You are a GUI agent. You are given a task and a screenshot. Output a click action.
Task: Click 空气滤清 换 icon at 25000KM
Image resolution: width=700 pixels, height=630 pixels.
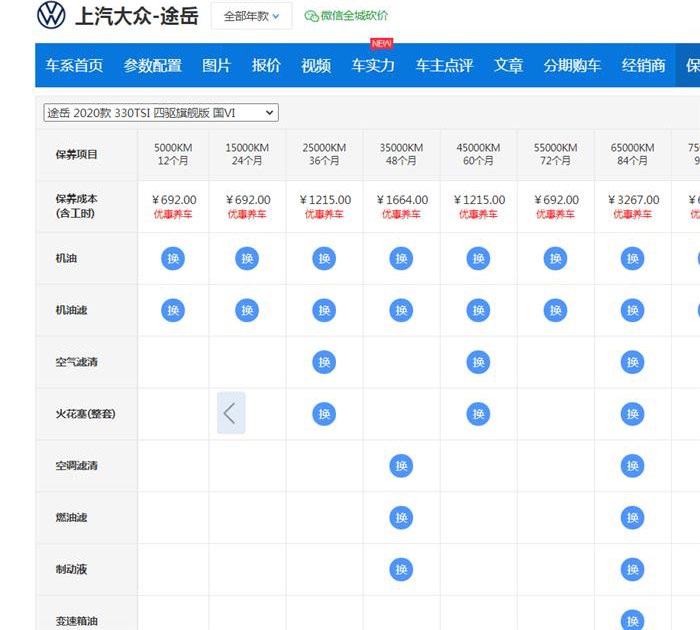click(x=324, y=362)
